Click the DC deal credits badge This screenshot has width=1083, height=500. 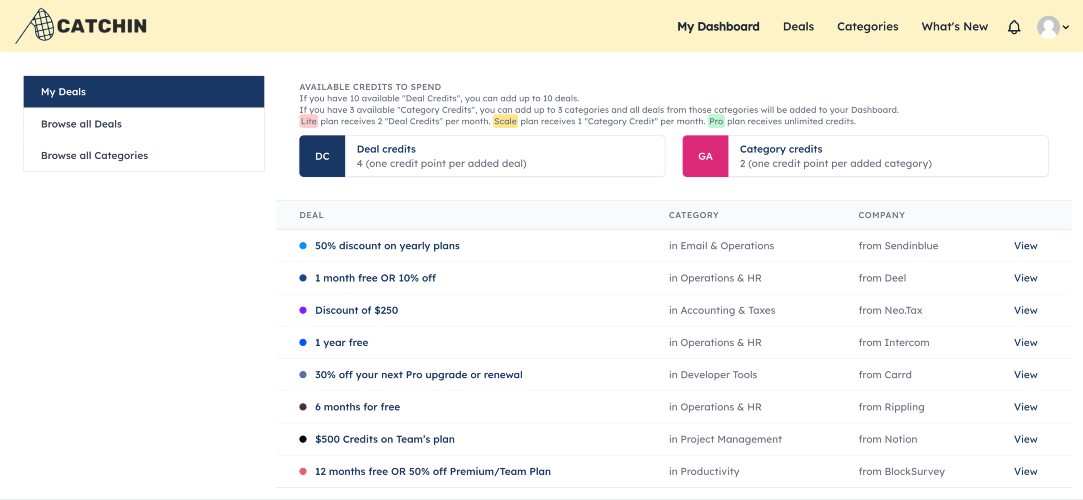pos(322,156)
